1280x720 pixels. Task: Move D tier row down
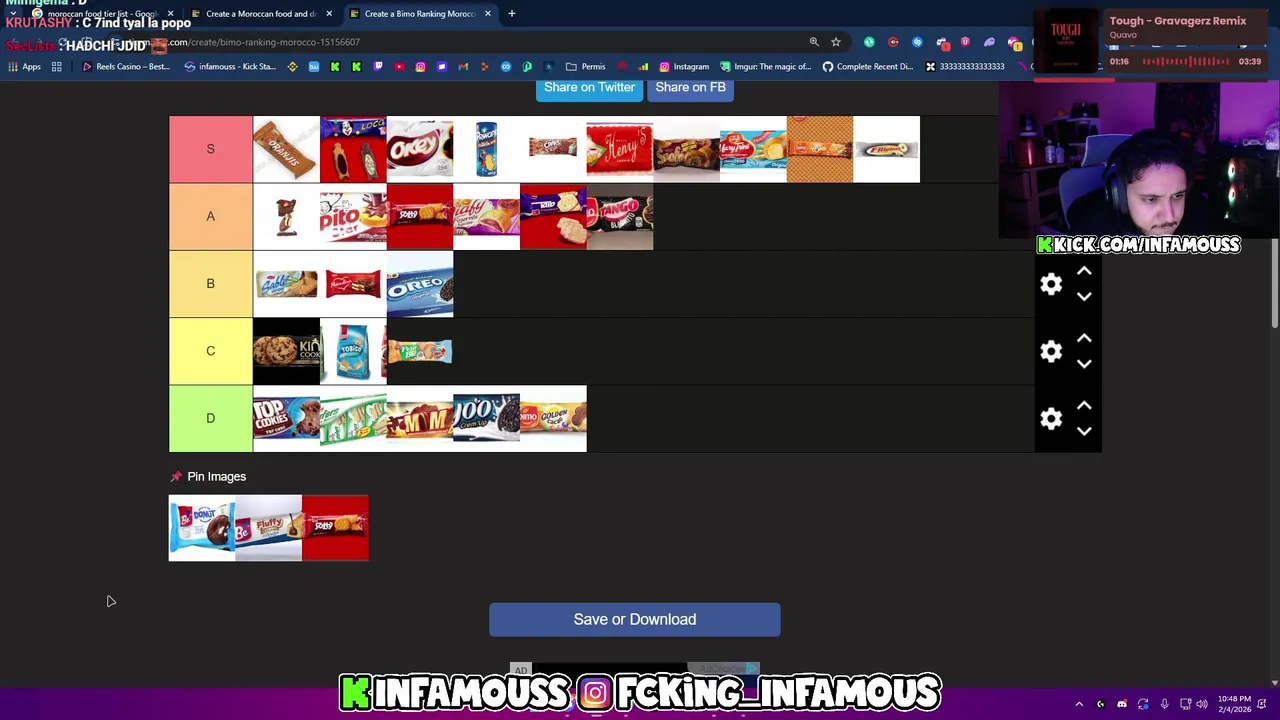1084,431
